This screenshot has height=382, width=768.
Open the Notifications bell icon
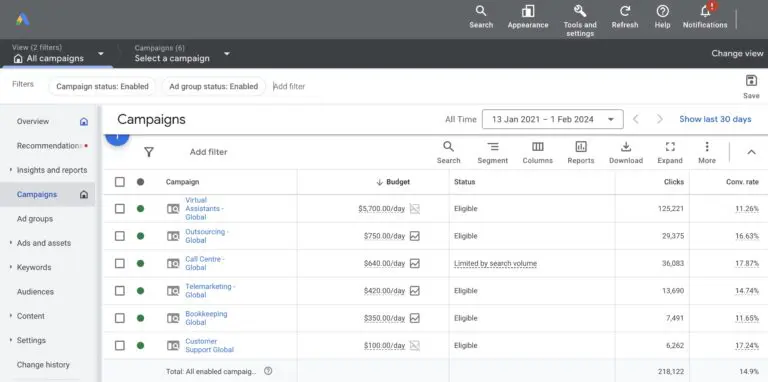coord(705,11)
